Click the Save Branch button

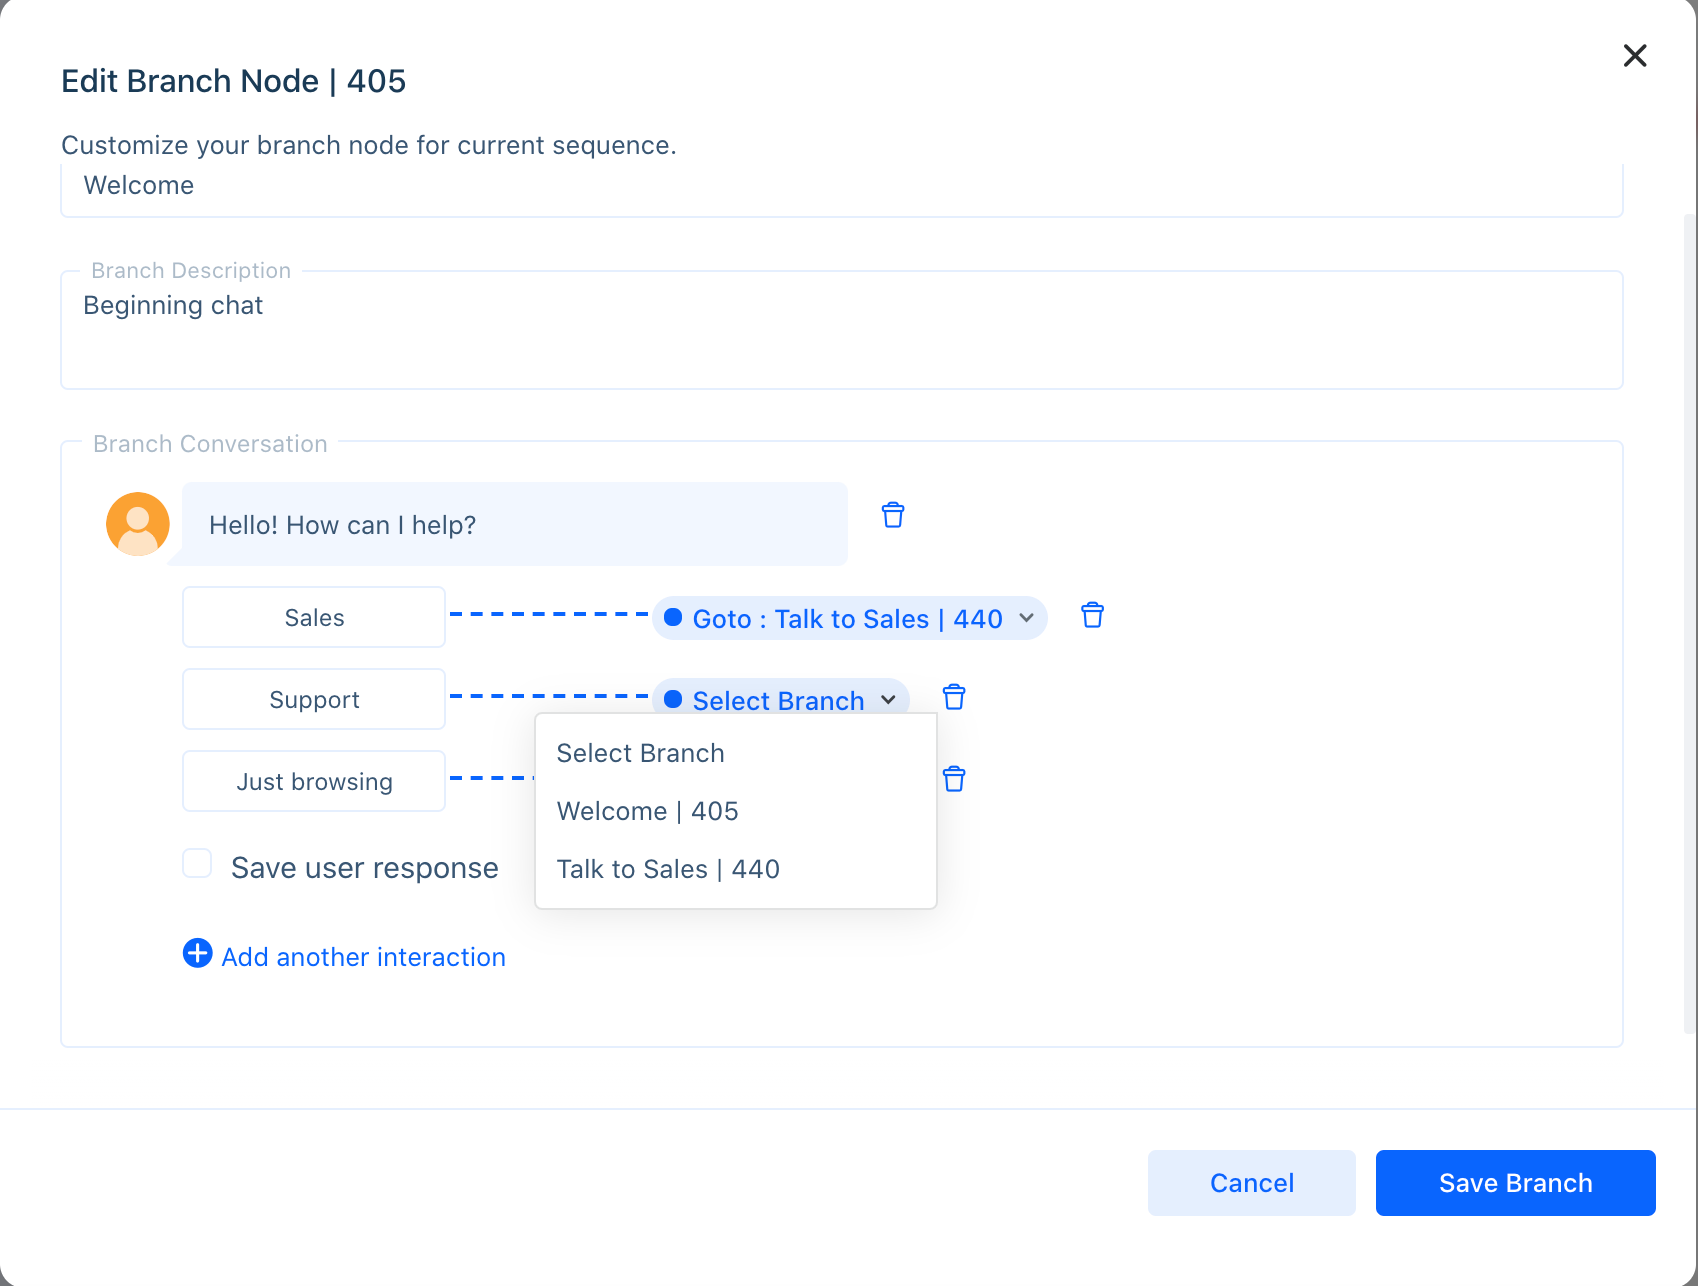pos(1515,1183)
